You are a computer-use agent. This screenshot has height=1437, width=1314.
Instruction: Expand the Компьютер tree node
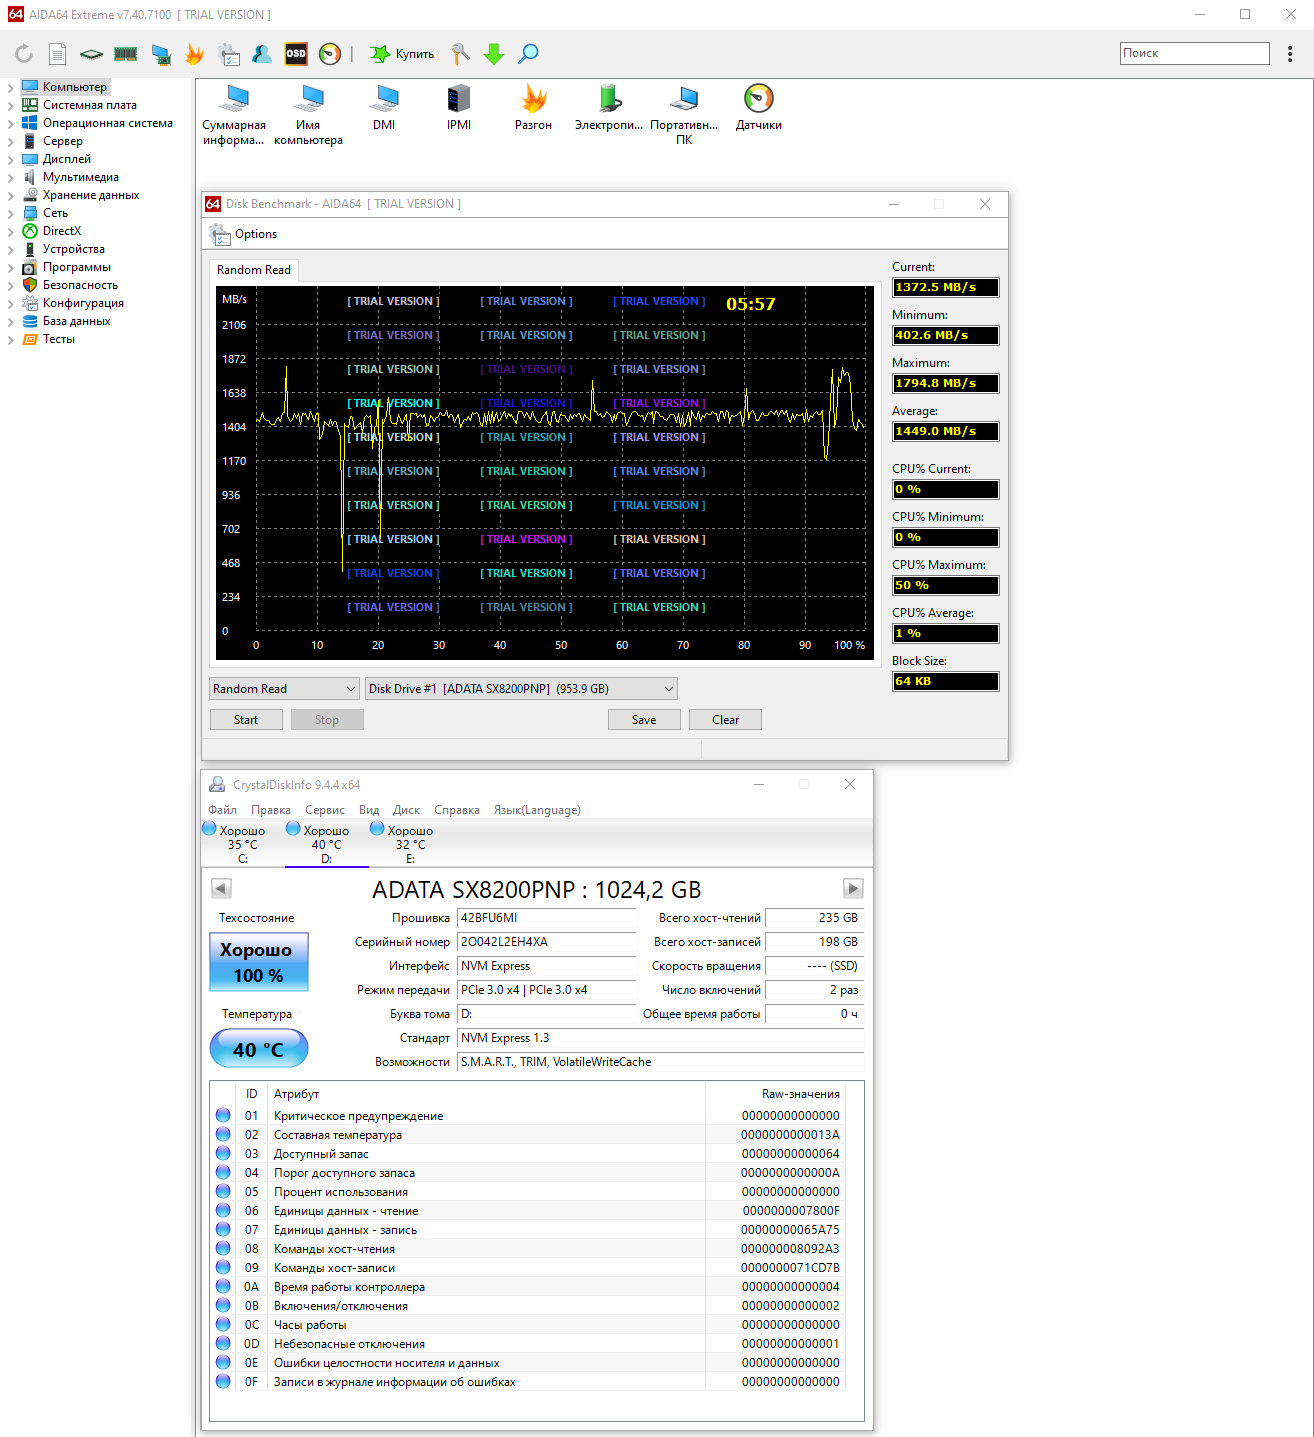[x=10, y=88]
